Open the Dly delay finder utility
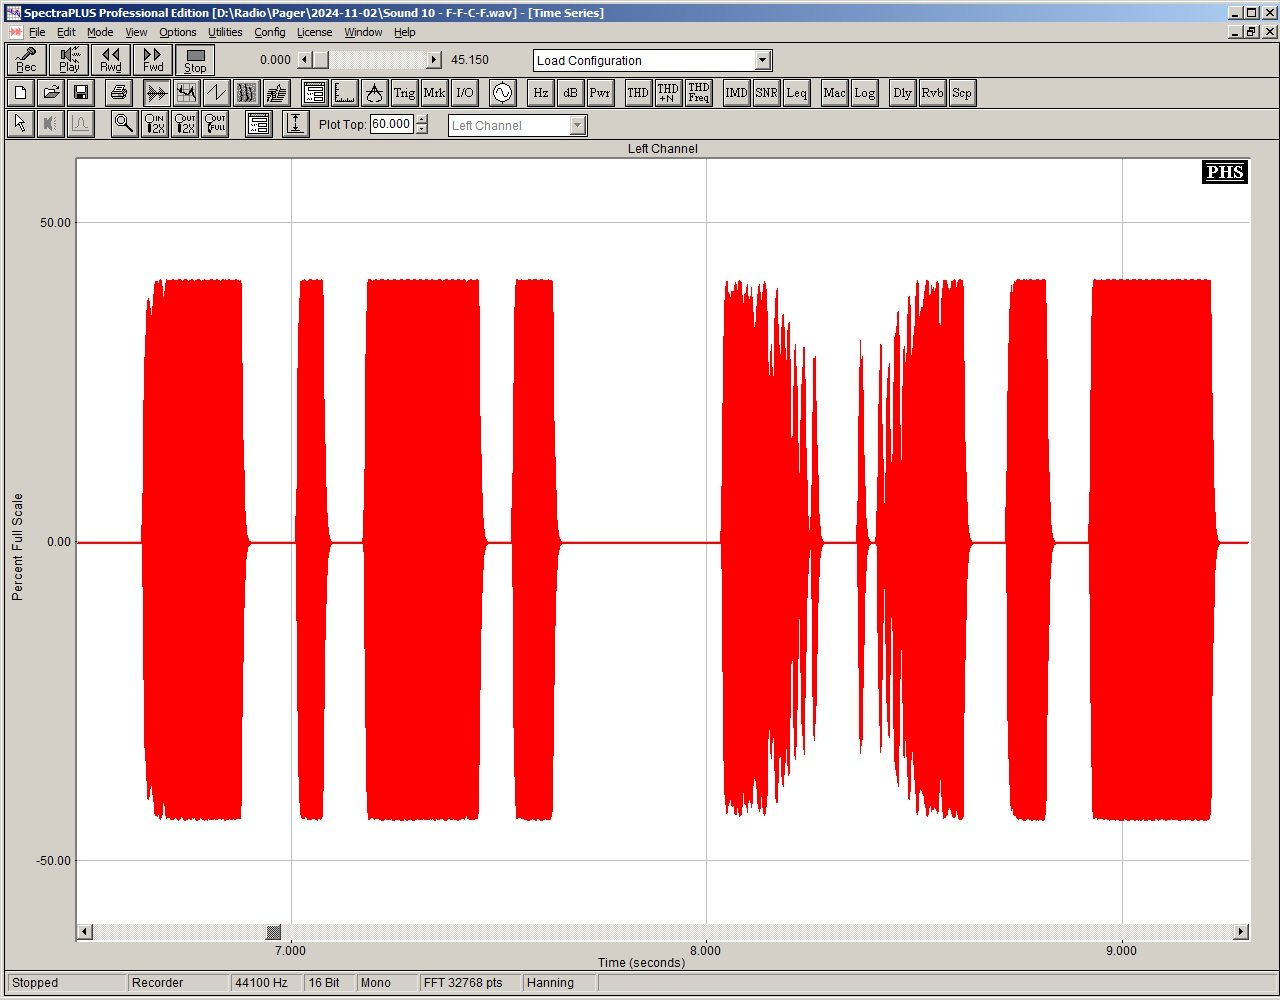 [x=902, y=93]
